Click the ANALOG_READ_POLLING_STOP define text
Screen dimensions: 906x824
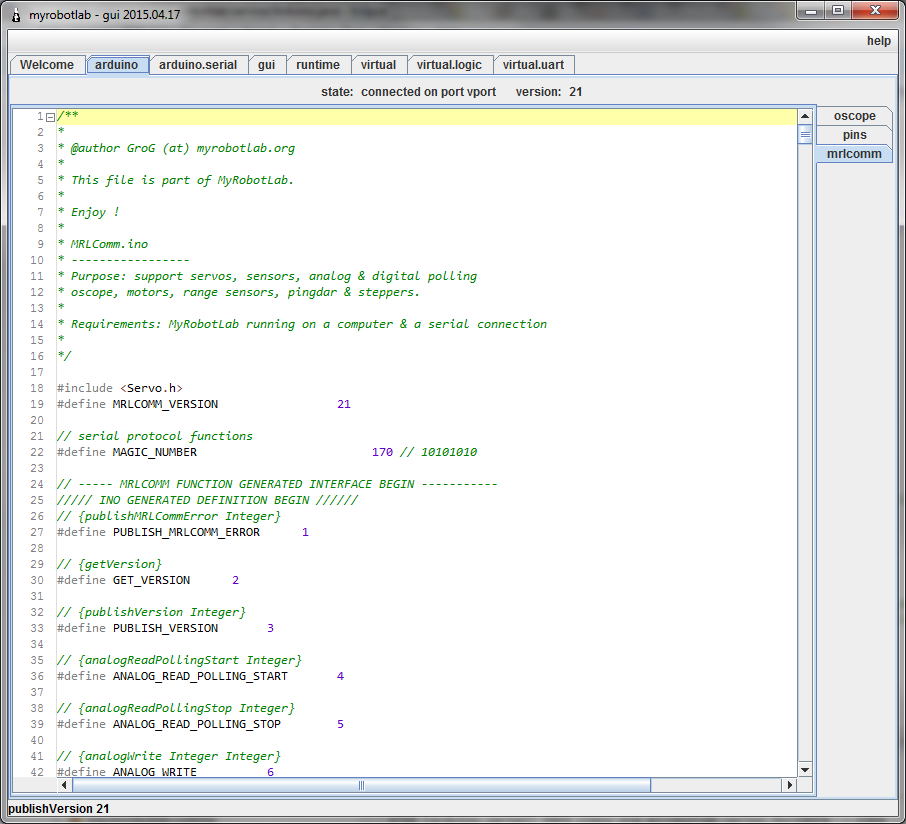[196, 723]
